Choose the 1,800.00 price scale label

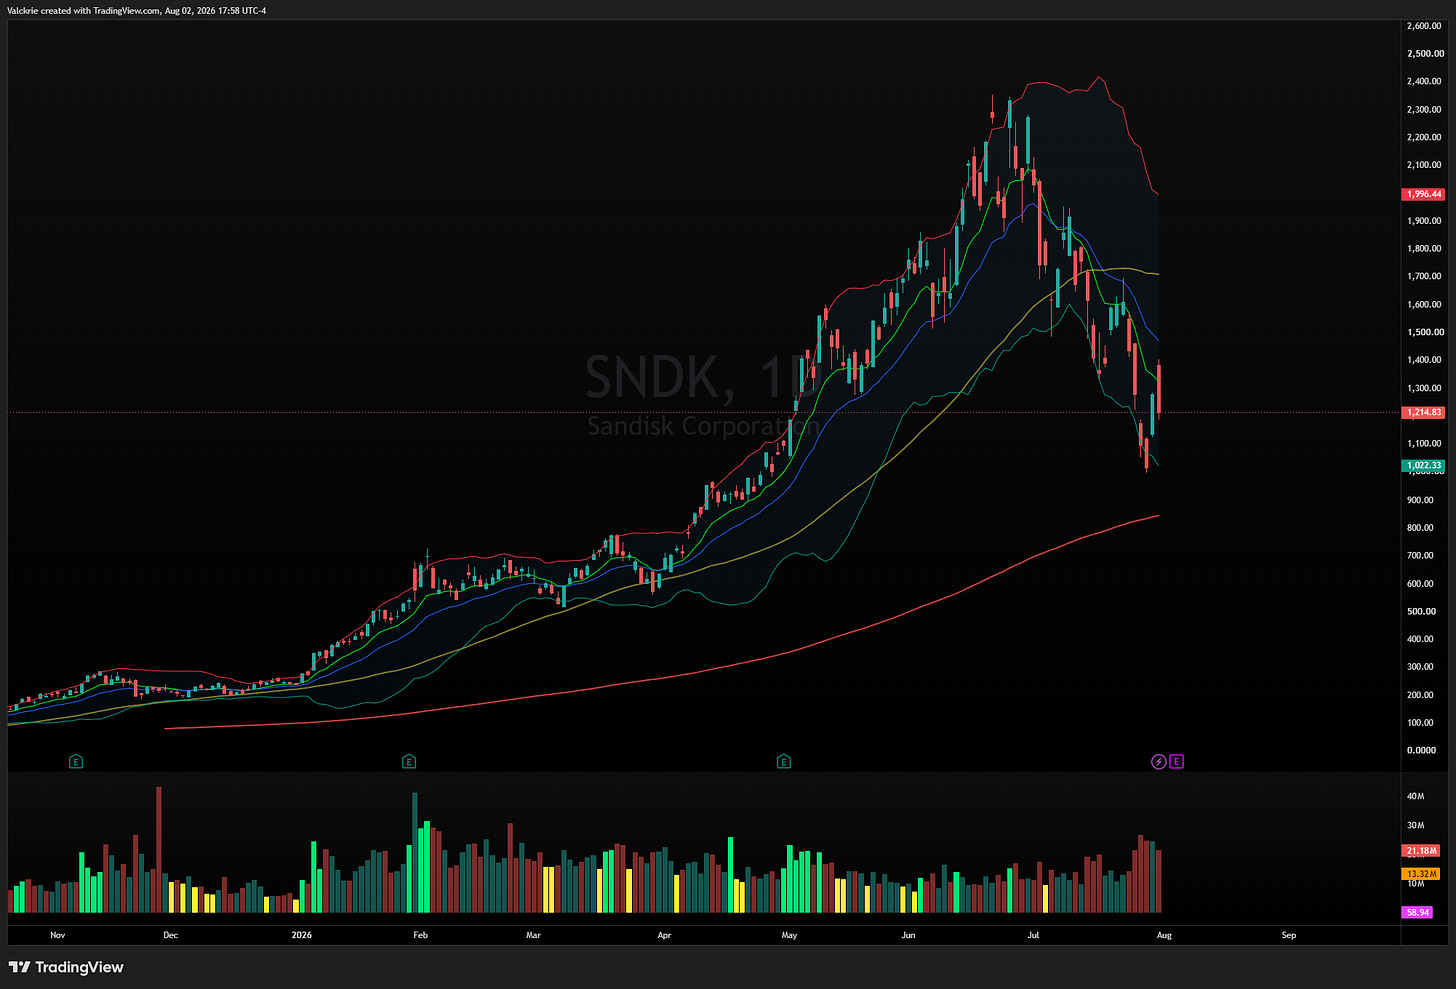click(x=1424, y=249)
